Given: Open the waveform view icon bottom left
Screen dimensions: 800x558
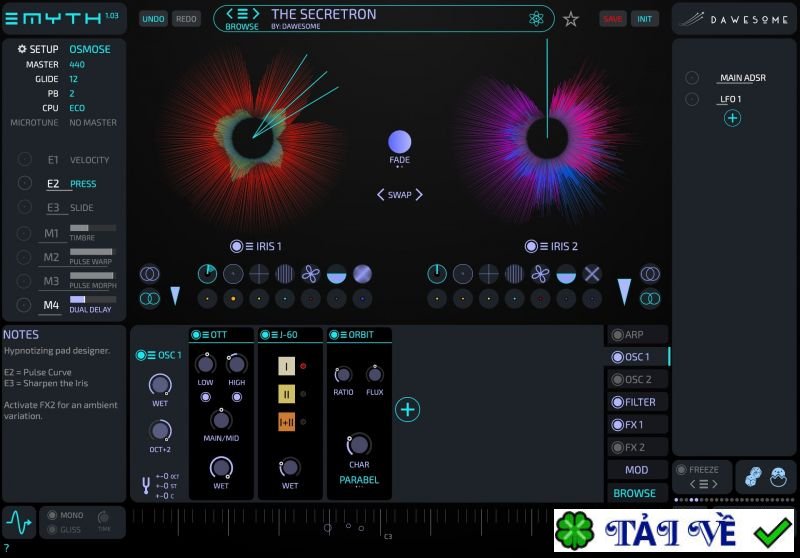Looking at the screenshot, I should (x=19, y=522).
